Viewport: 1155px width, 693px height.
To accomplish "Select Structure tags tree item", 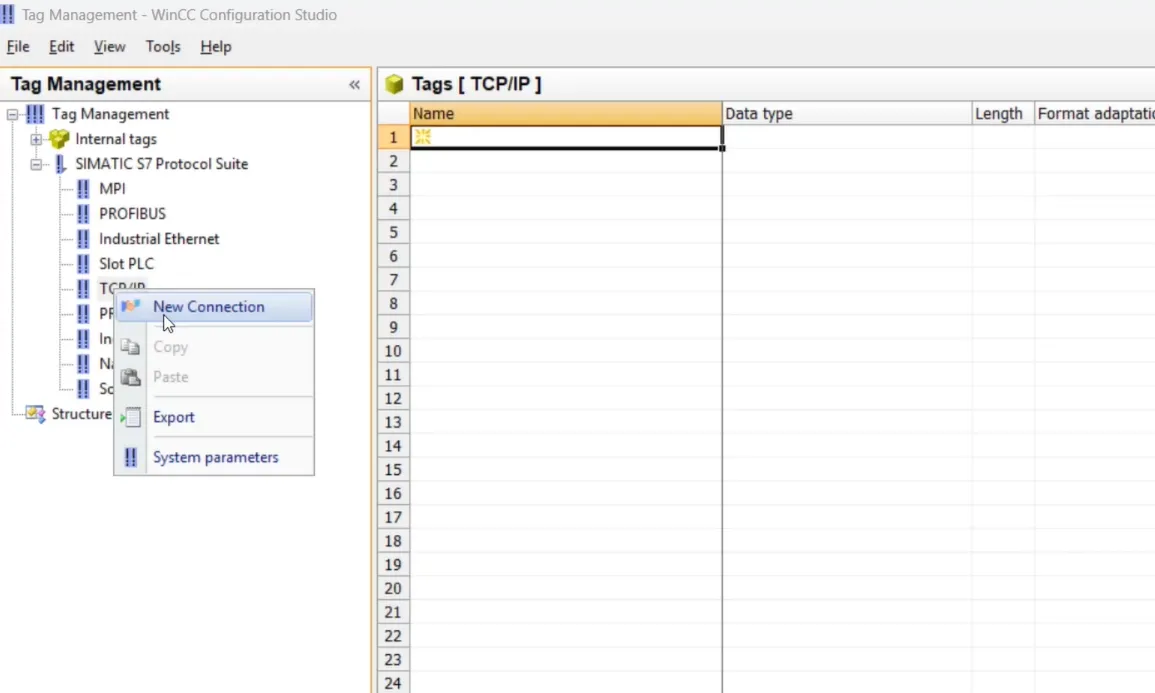I will [x=81, y=414].
